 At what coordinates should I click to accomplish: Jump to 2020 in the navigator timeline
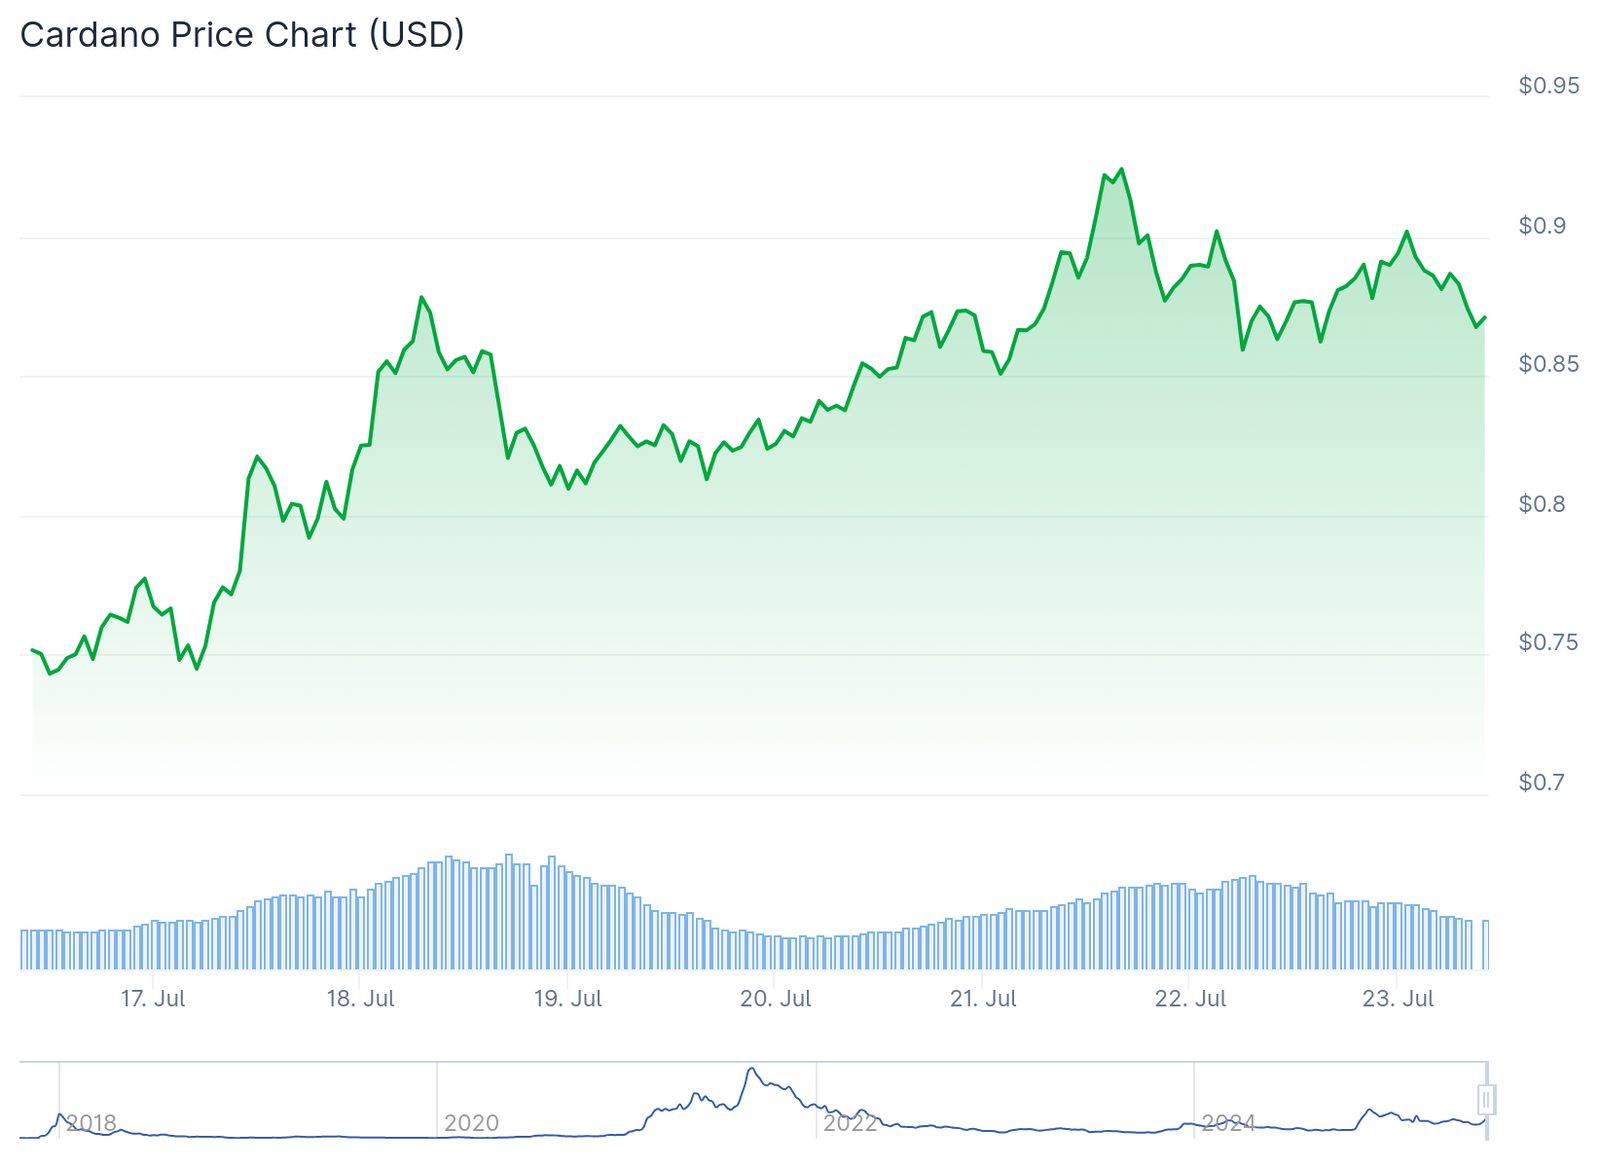tap(471, 1123)
